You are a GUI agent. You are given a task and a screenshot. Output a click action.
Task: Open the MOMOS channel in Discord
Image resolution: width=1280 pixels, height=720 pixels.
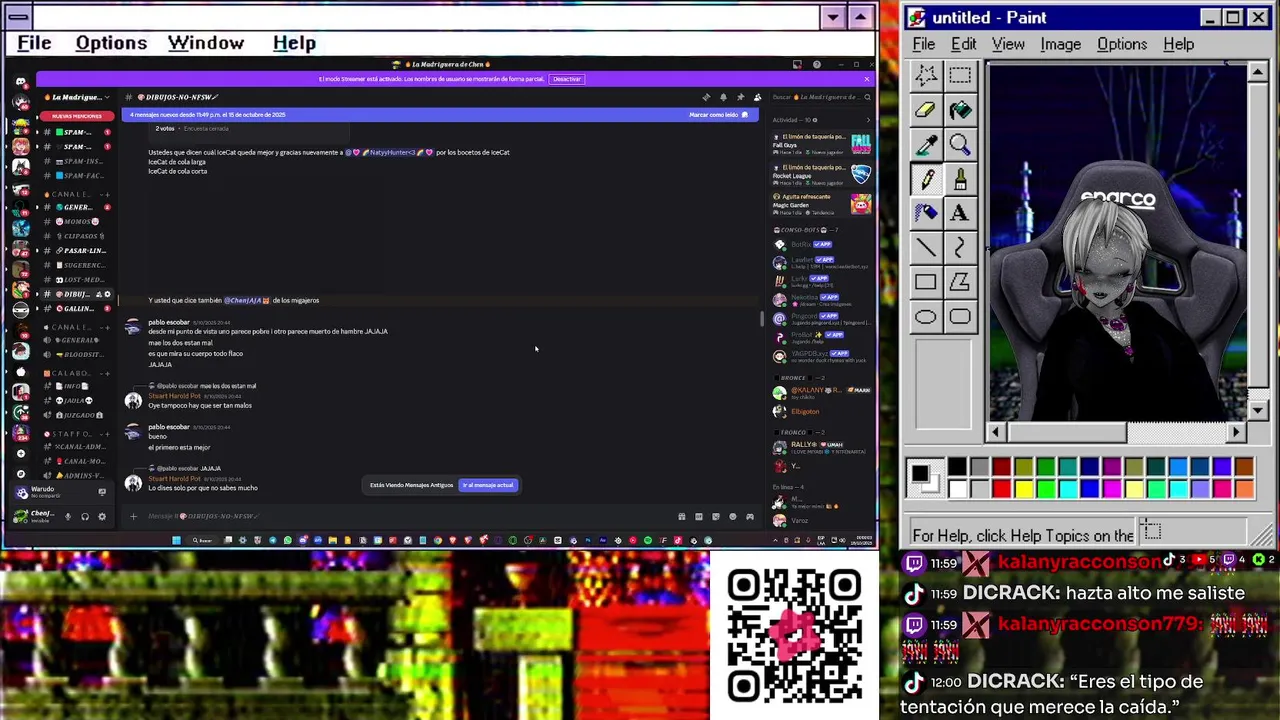coord(76,221)
